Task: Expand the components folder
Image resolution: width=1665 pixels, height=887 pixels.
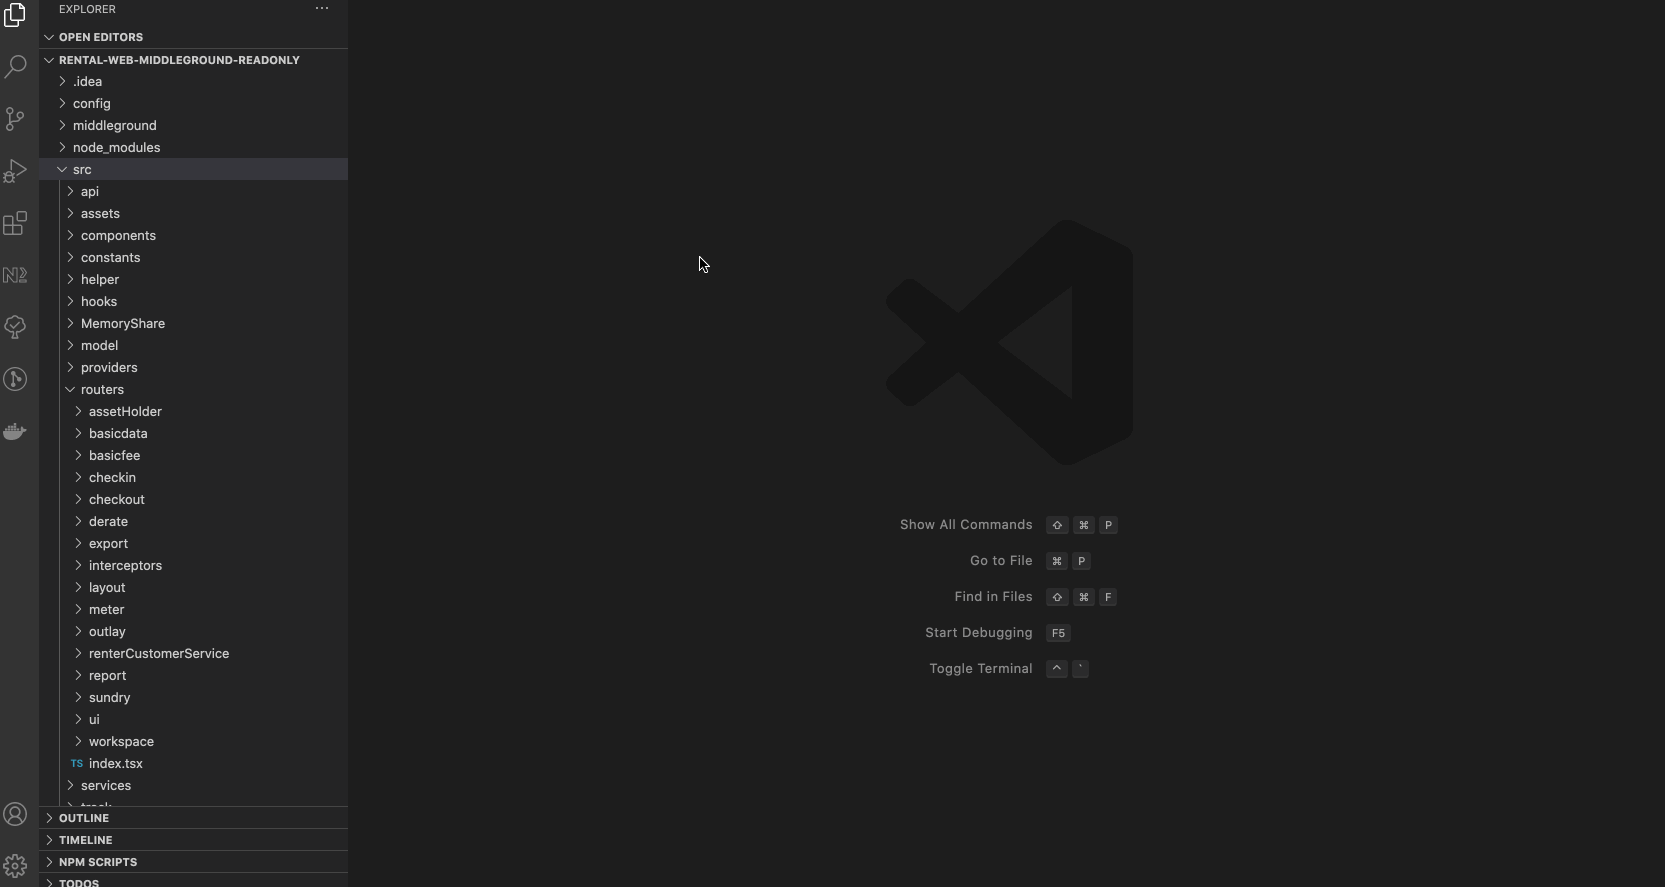Action: 193,236
